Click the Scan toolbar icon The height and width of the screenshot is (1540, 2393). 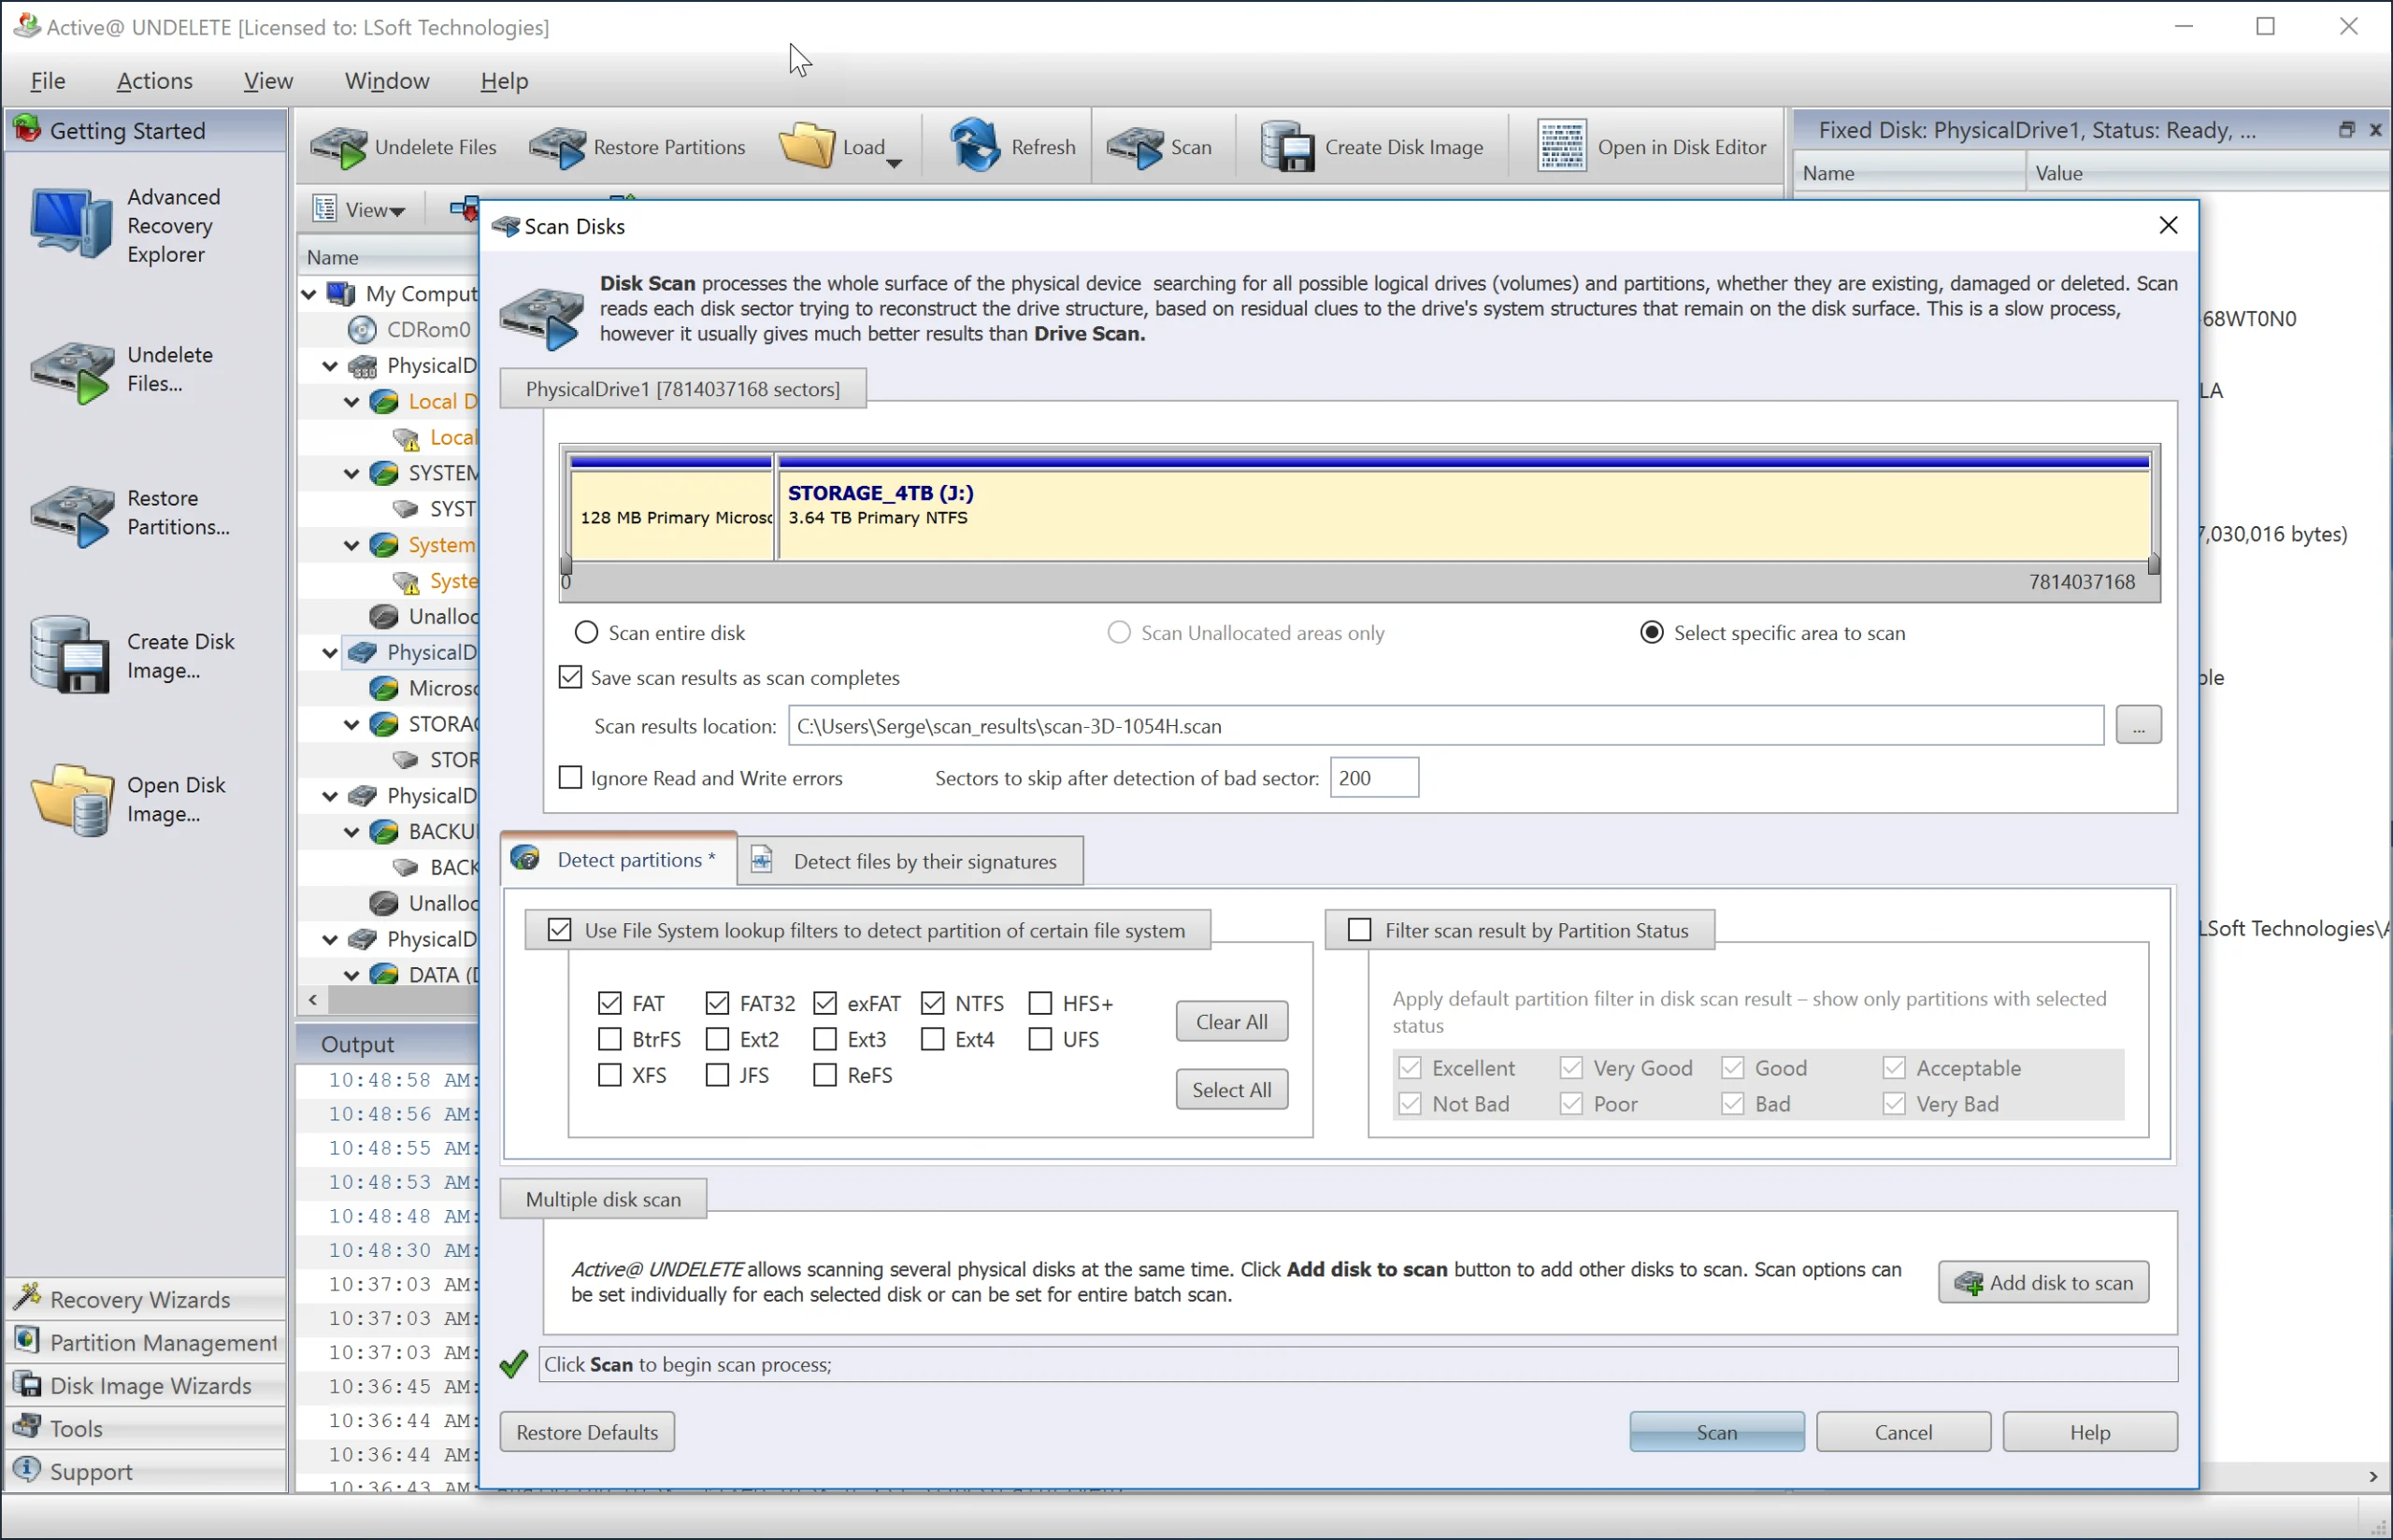point(1165,145)
